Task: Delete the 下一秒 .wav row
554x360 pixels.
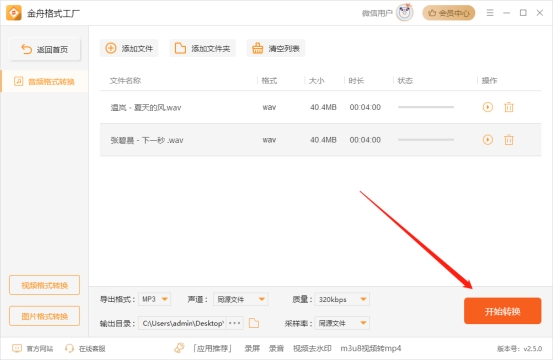Action: [509, 140]
